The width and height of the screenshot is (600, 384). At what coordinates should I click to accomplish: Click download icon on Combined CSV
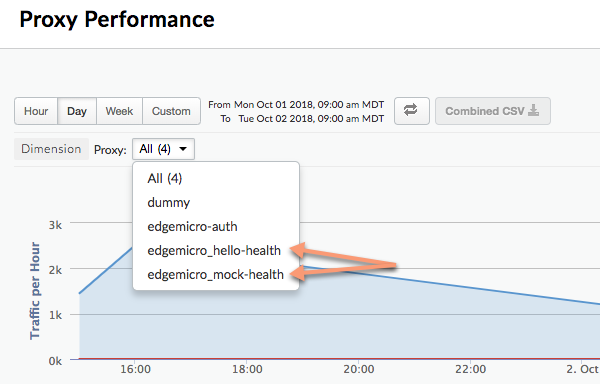[x=533, y=111]
